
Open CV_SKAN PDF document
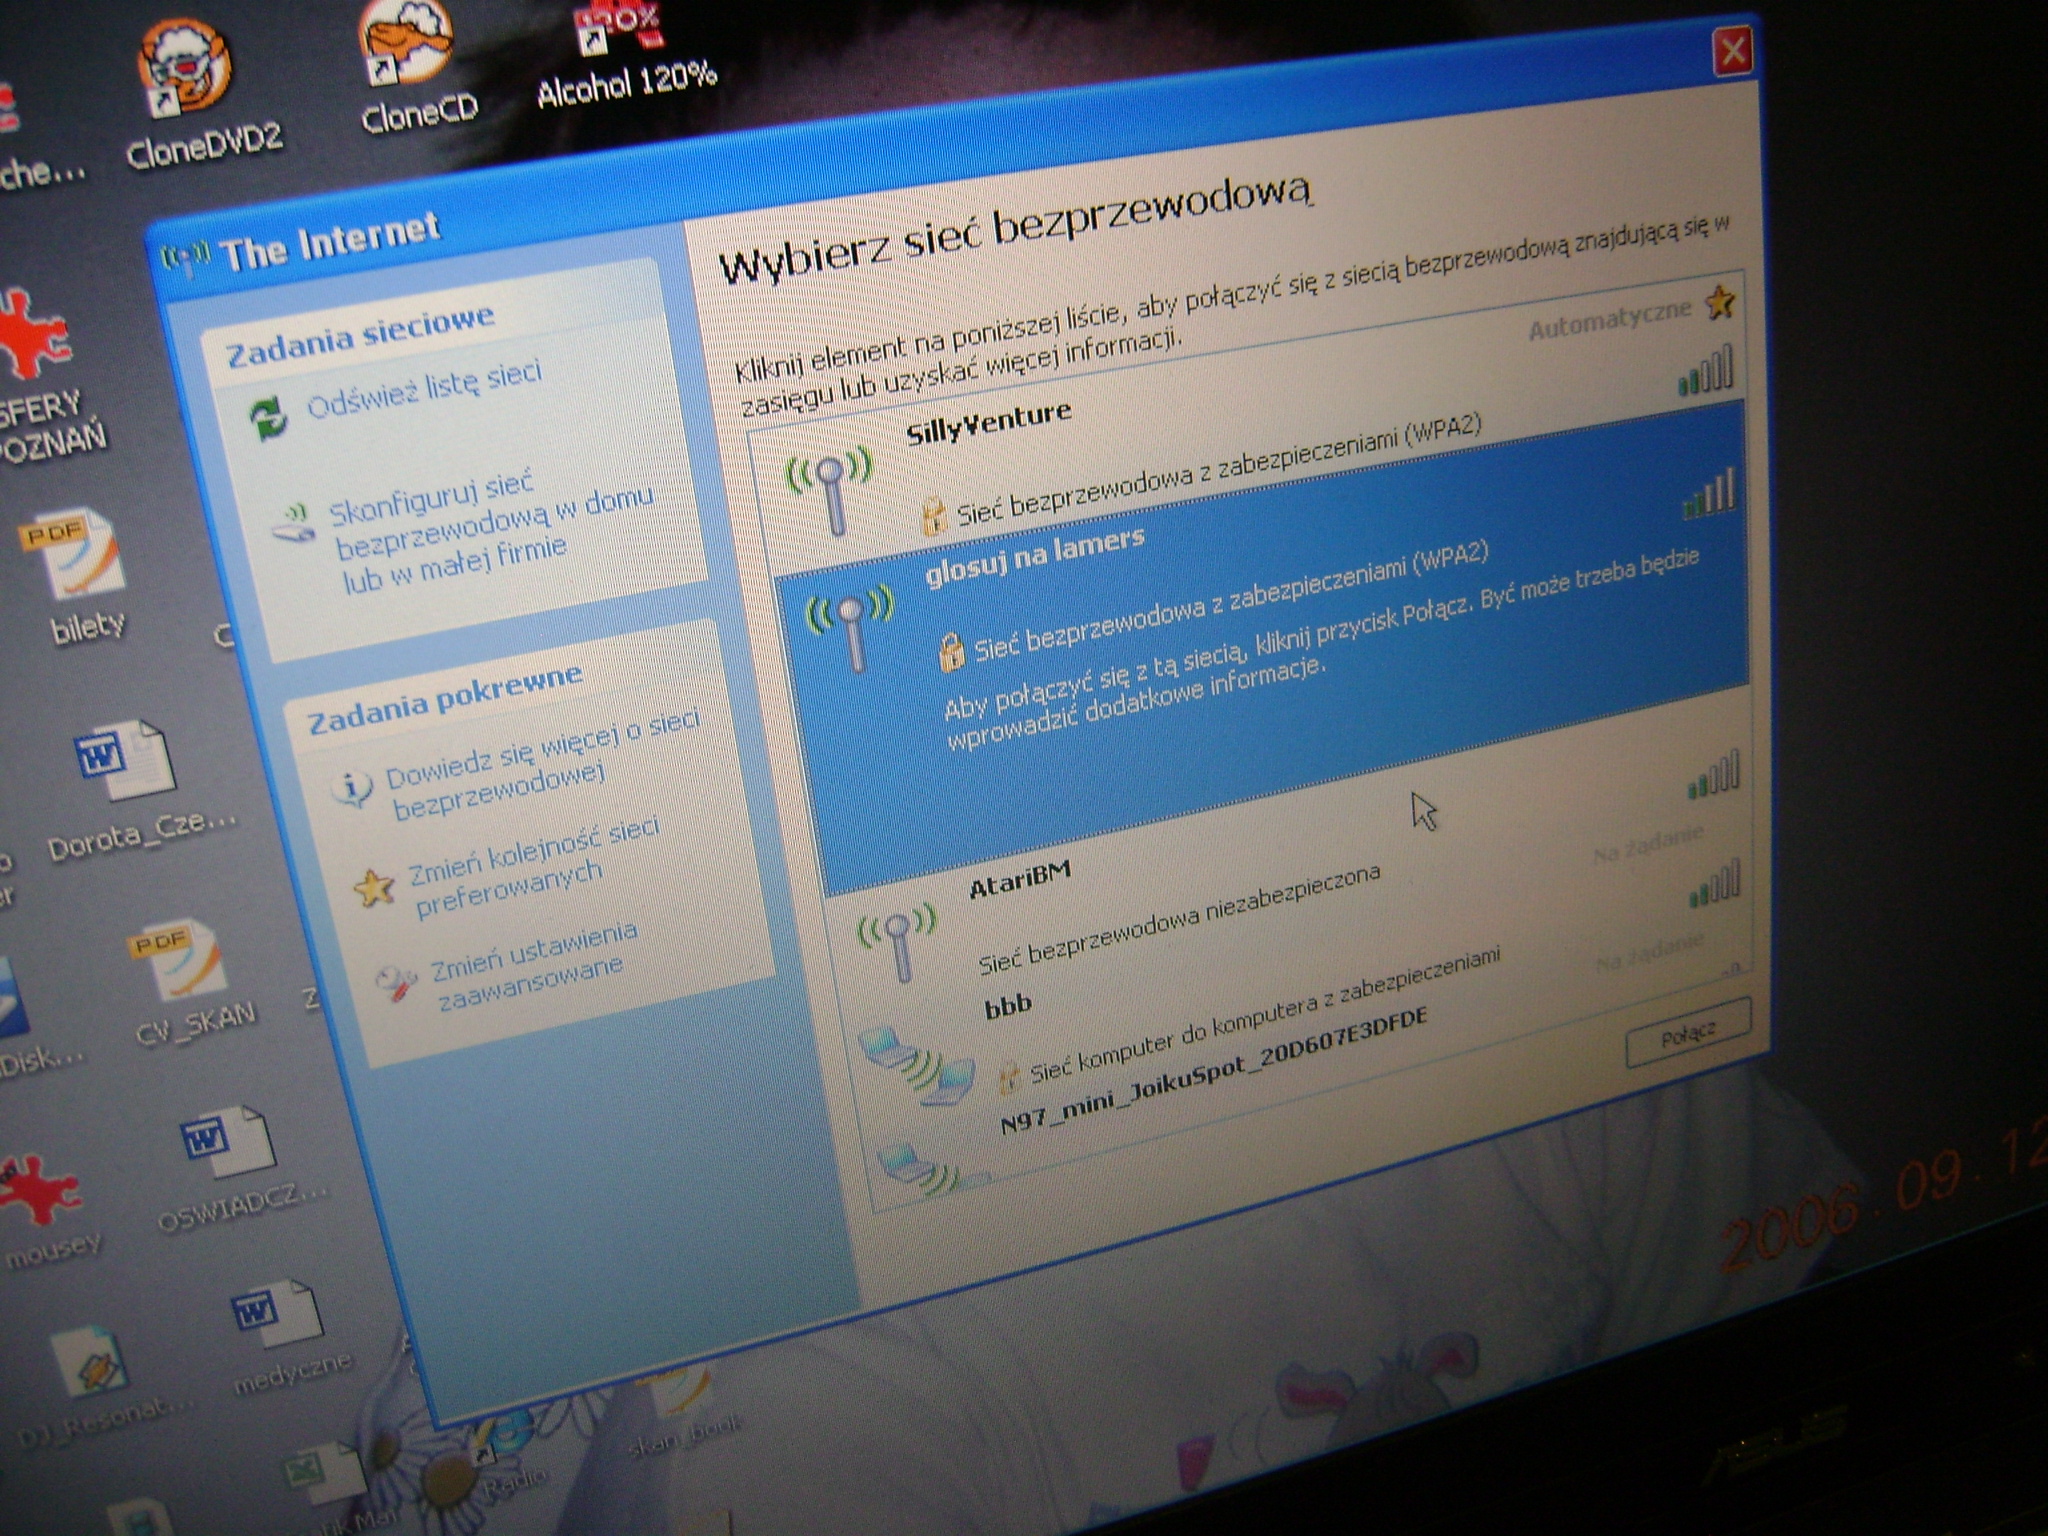(x=182, y=963)
